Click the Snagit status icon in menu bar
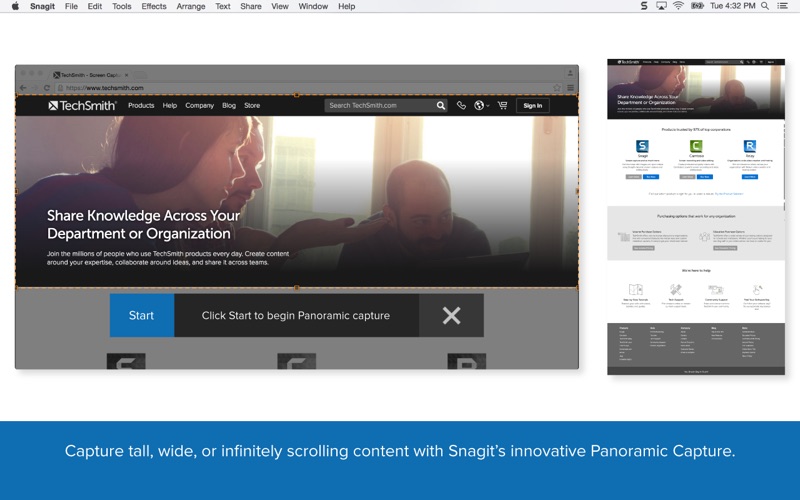The image size is (800, 500). pos(644,6)
